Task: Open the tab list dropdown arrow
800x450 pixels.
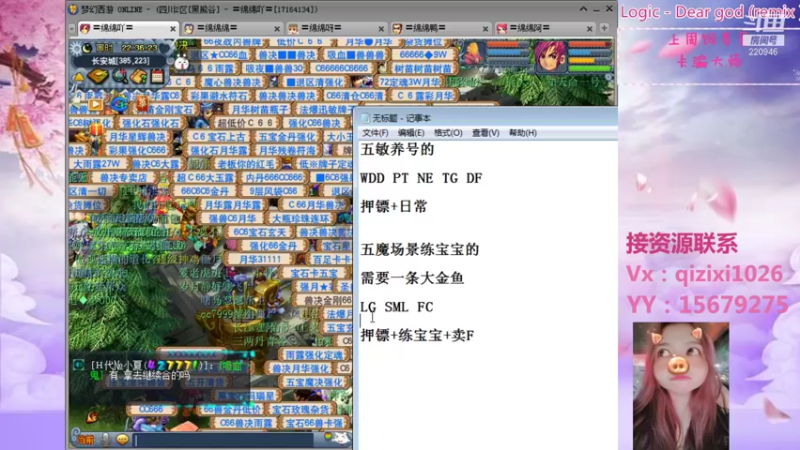Action: [x=71, y=29]
